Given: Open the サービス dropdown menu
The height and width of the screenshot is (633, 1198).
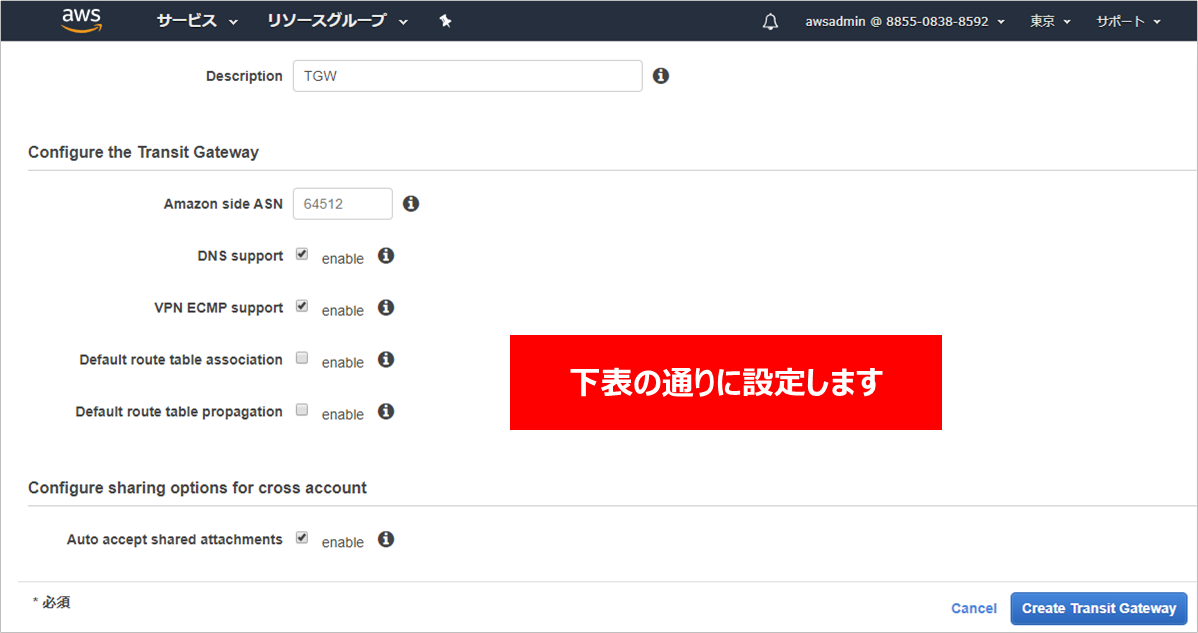Looking at the screenshot, I should click(x=197, y=21).
